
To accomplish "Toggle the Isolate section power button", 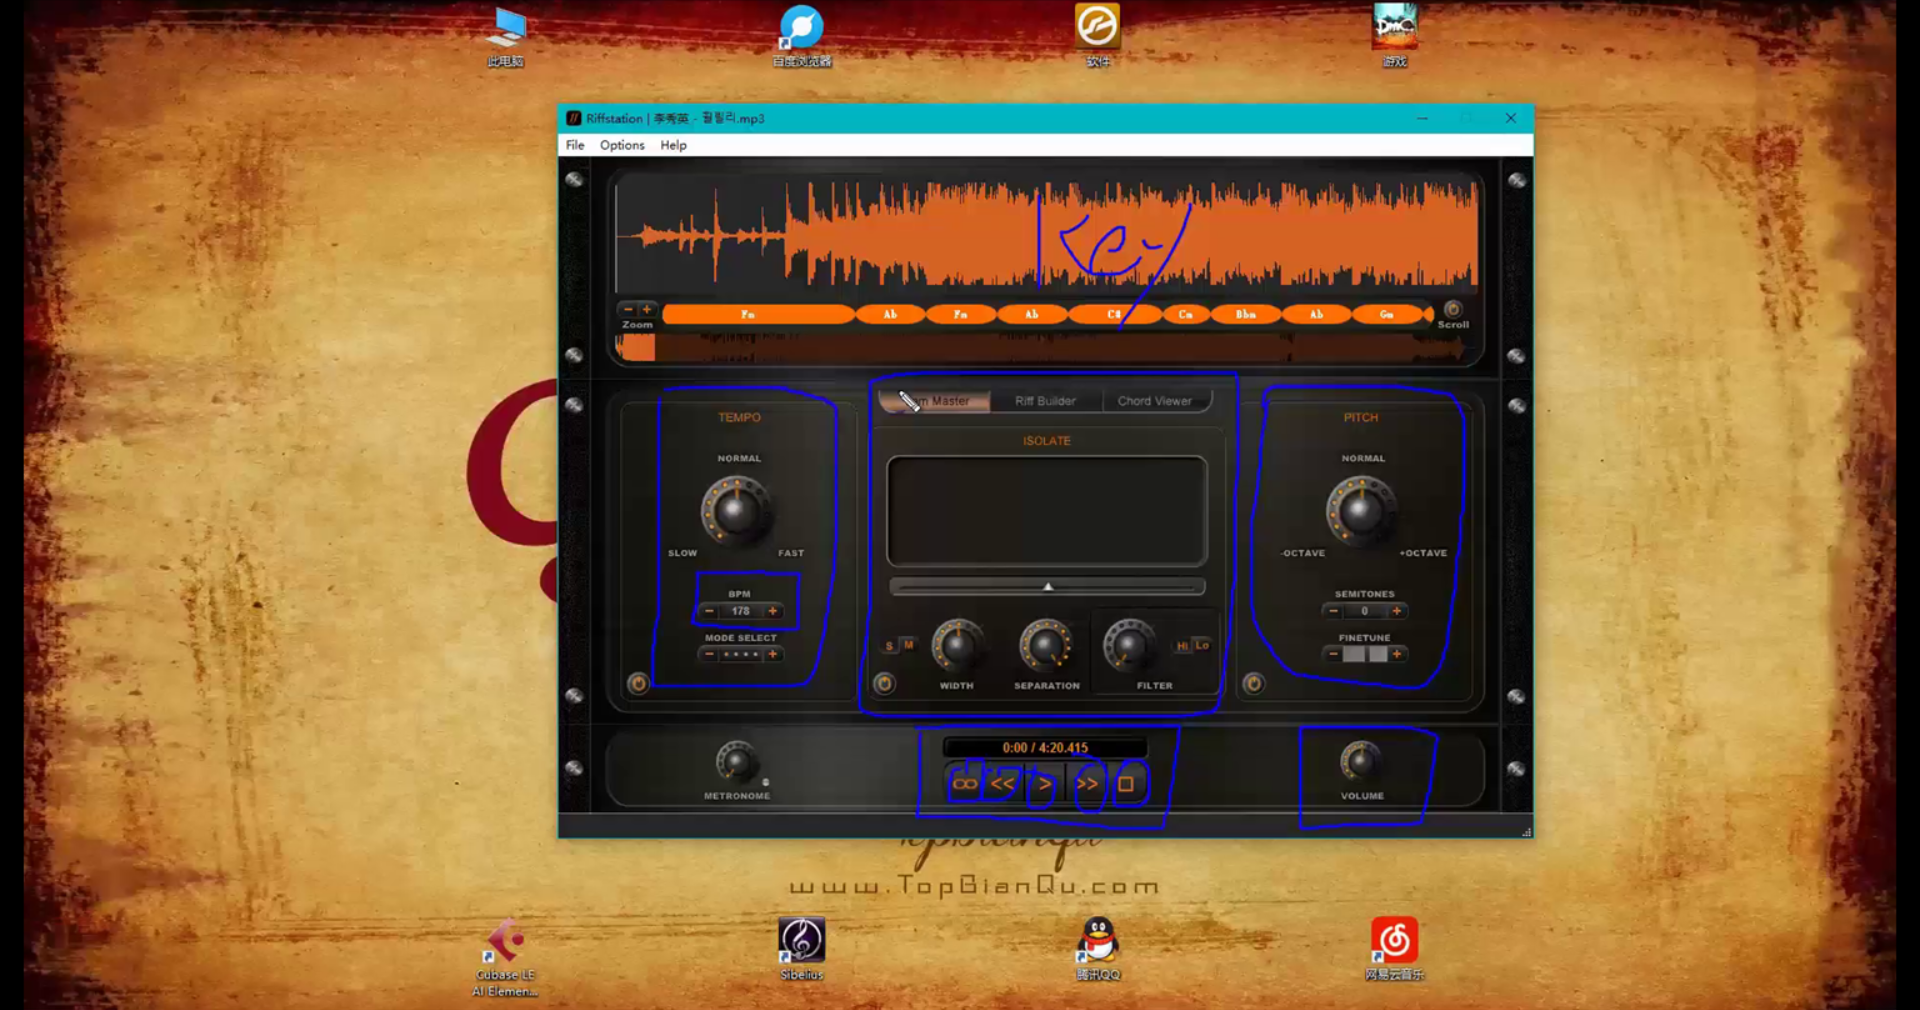I will (884, 683).
